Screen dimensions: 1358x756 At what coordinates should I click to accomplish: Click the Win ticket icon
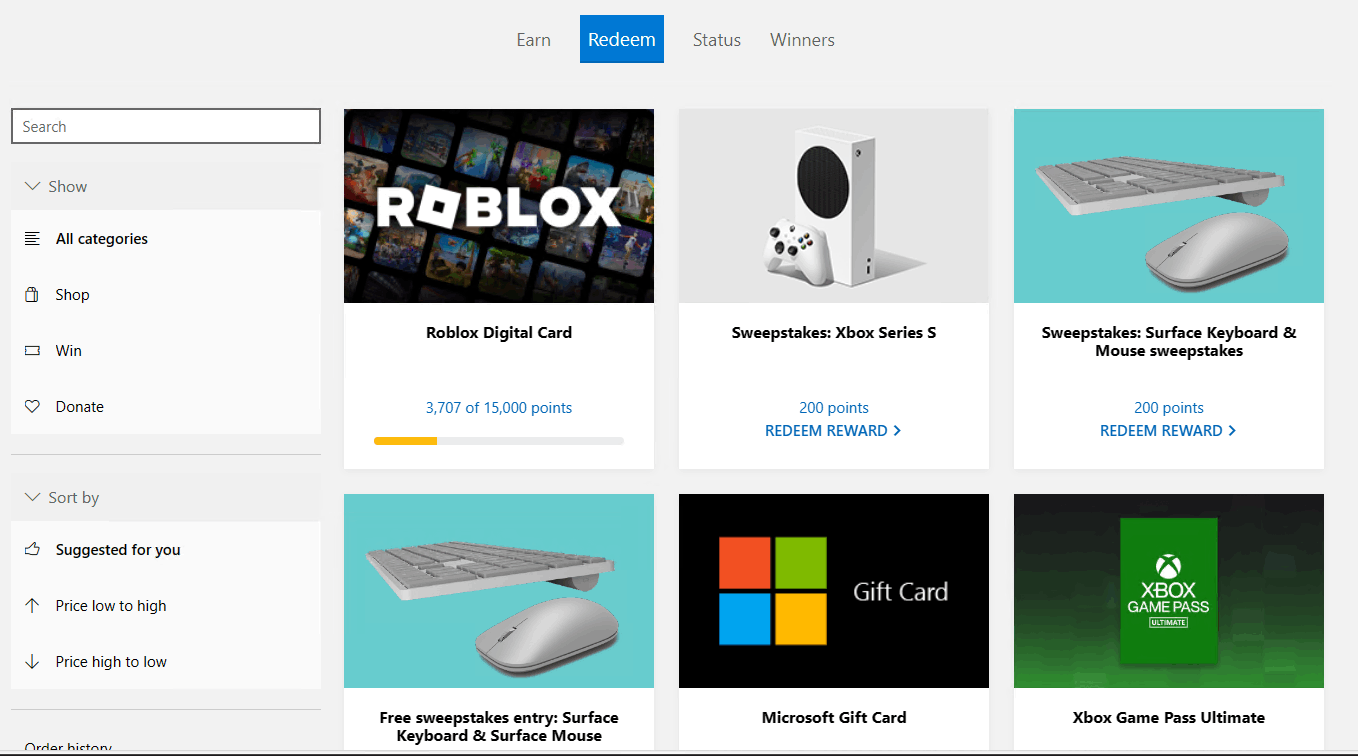click(32, 351)
